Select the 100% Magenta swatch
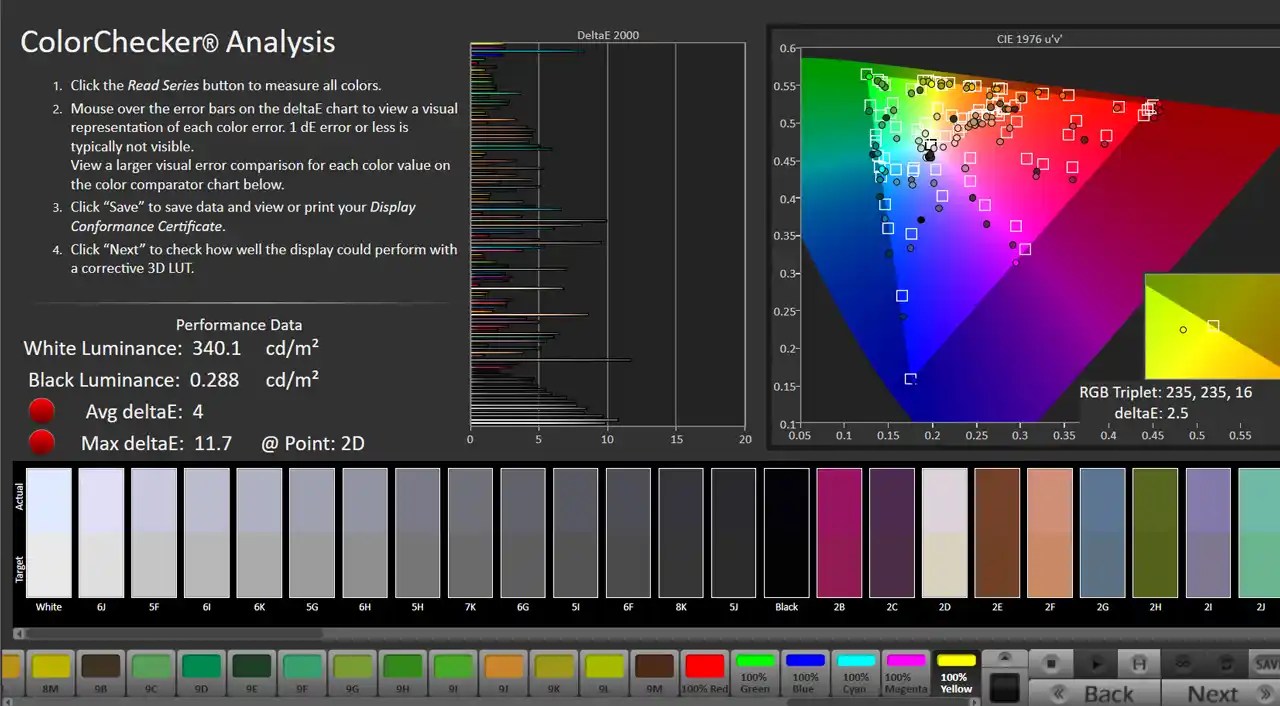1280x706 pixels. click(x=906, y=672)
